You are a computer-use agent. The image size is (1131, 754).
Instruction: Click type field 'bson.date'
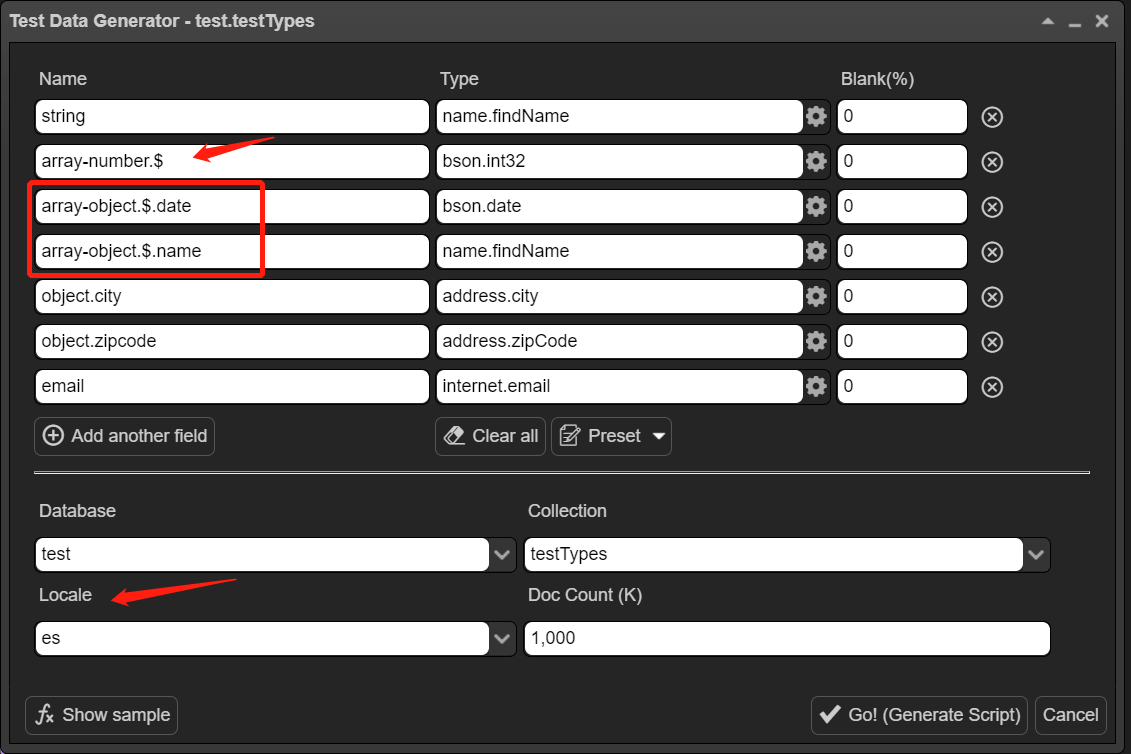[620, 206]
